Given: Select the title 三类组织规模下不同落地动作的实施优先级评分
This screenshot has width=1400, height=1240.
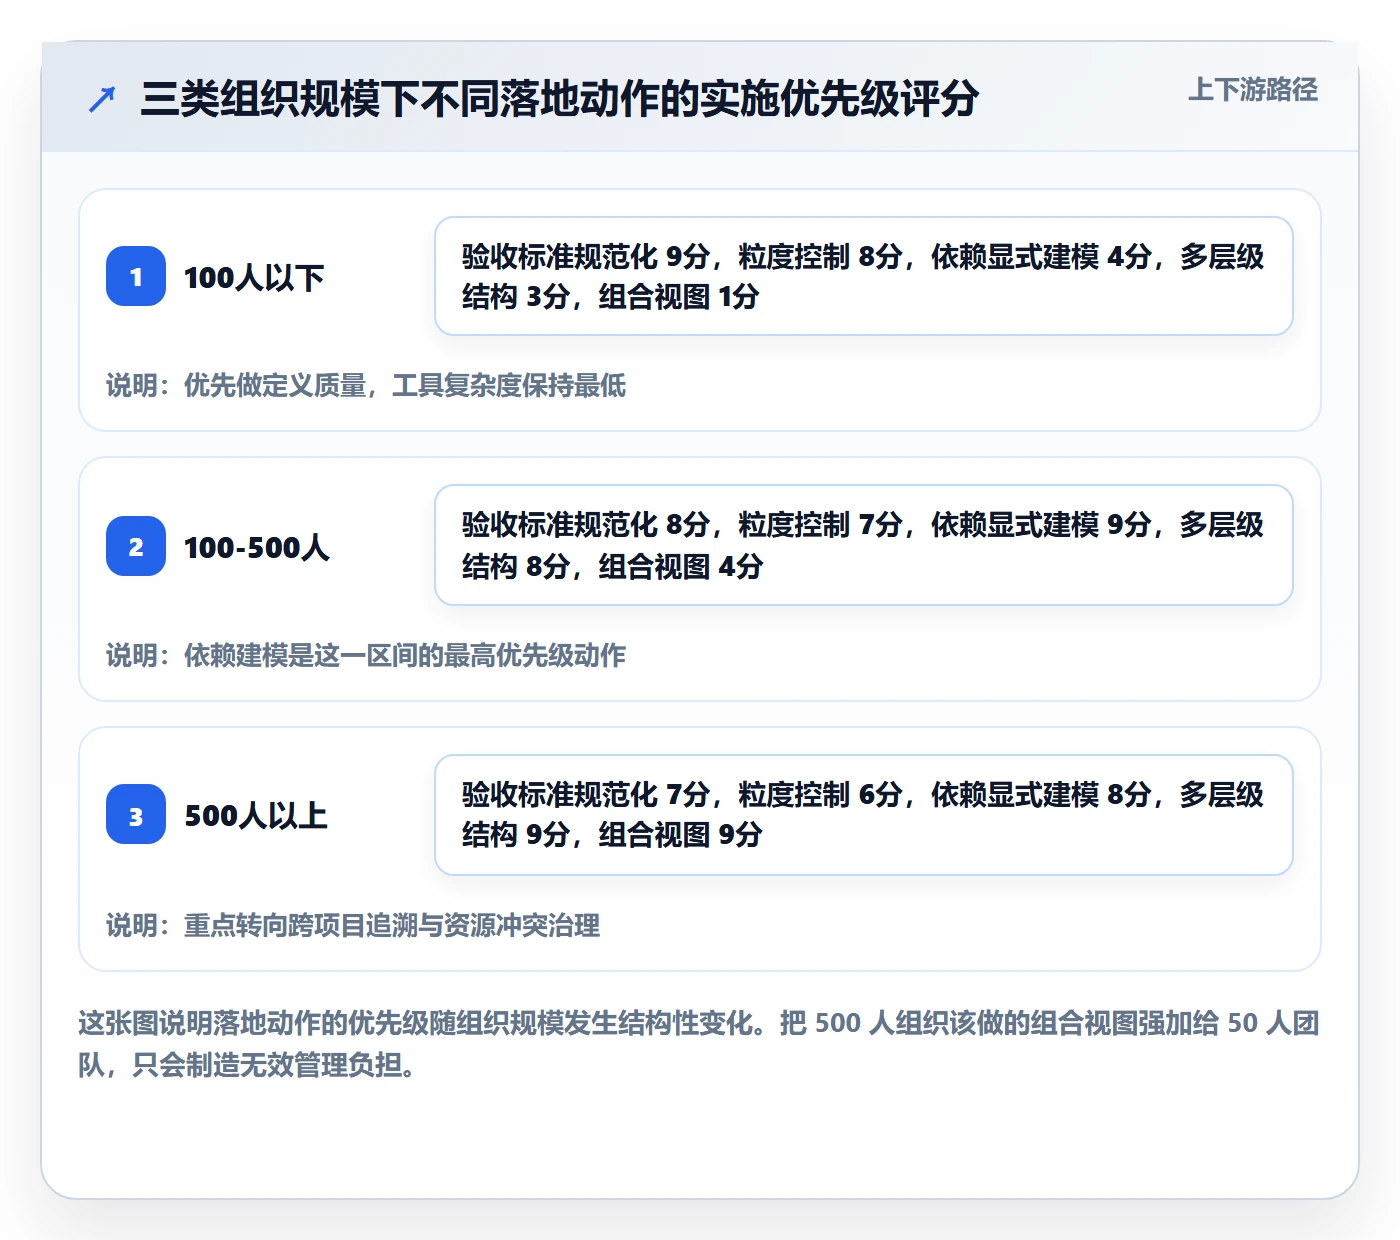Looking at the screenshot, I should [x=559, y=98].
